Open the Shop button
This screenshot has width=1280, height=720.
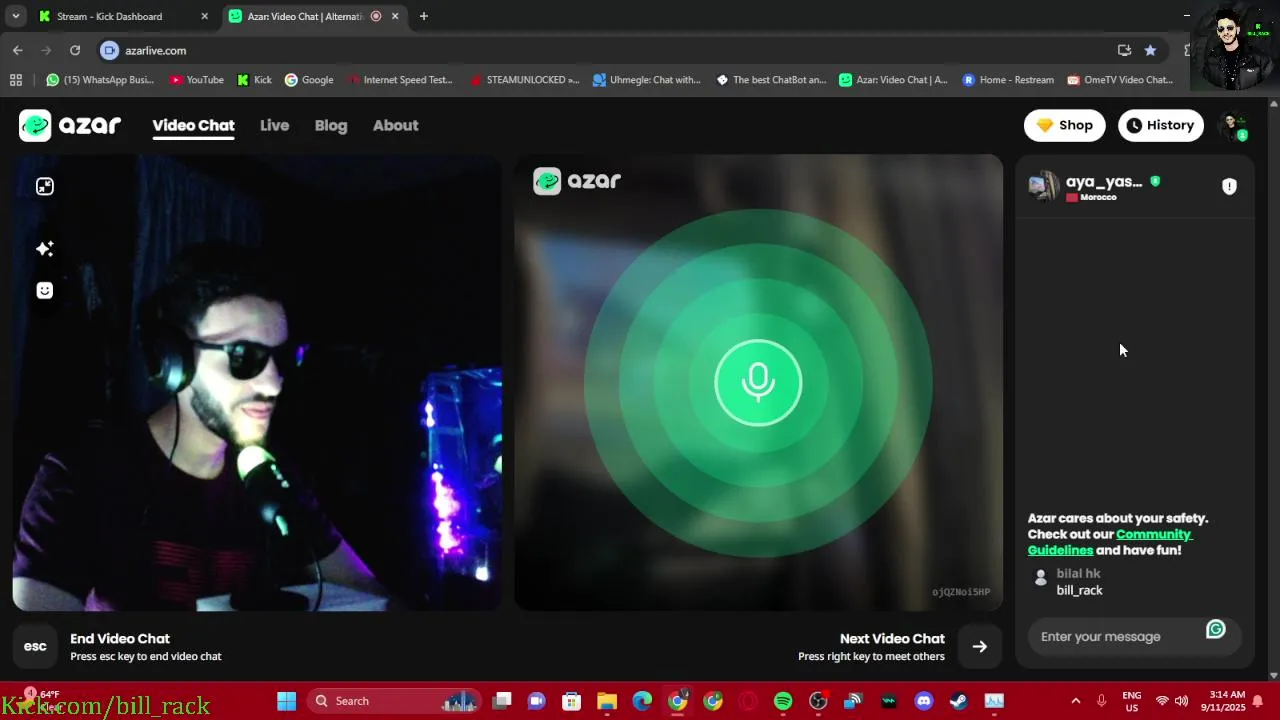pyautogui.click(x=1065, y=125)
